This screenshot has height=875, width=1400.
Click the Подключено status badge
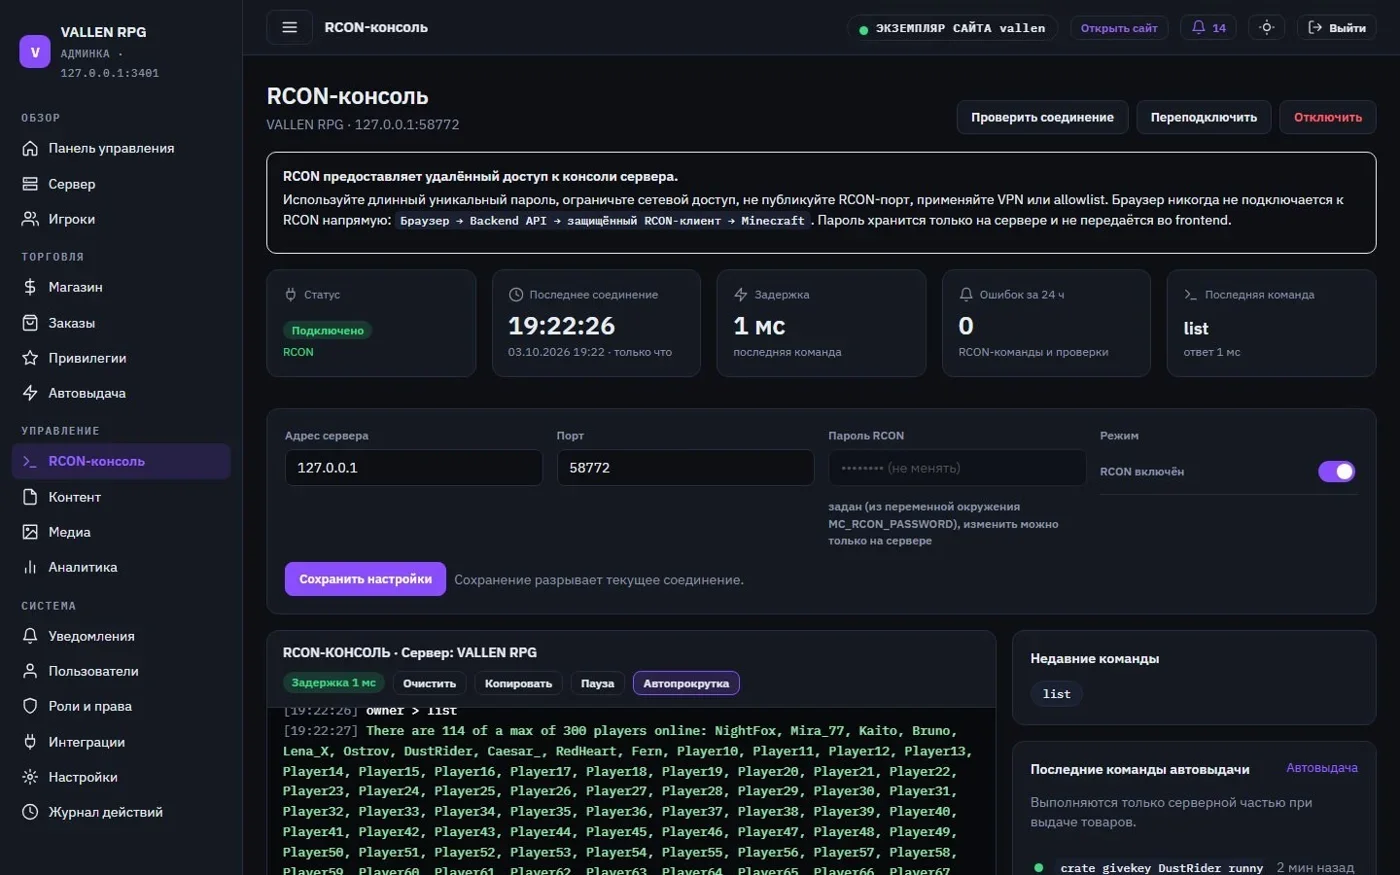[328, 331]
